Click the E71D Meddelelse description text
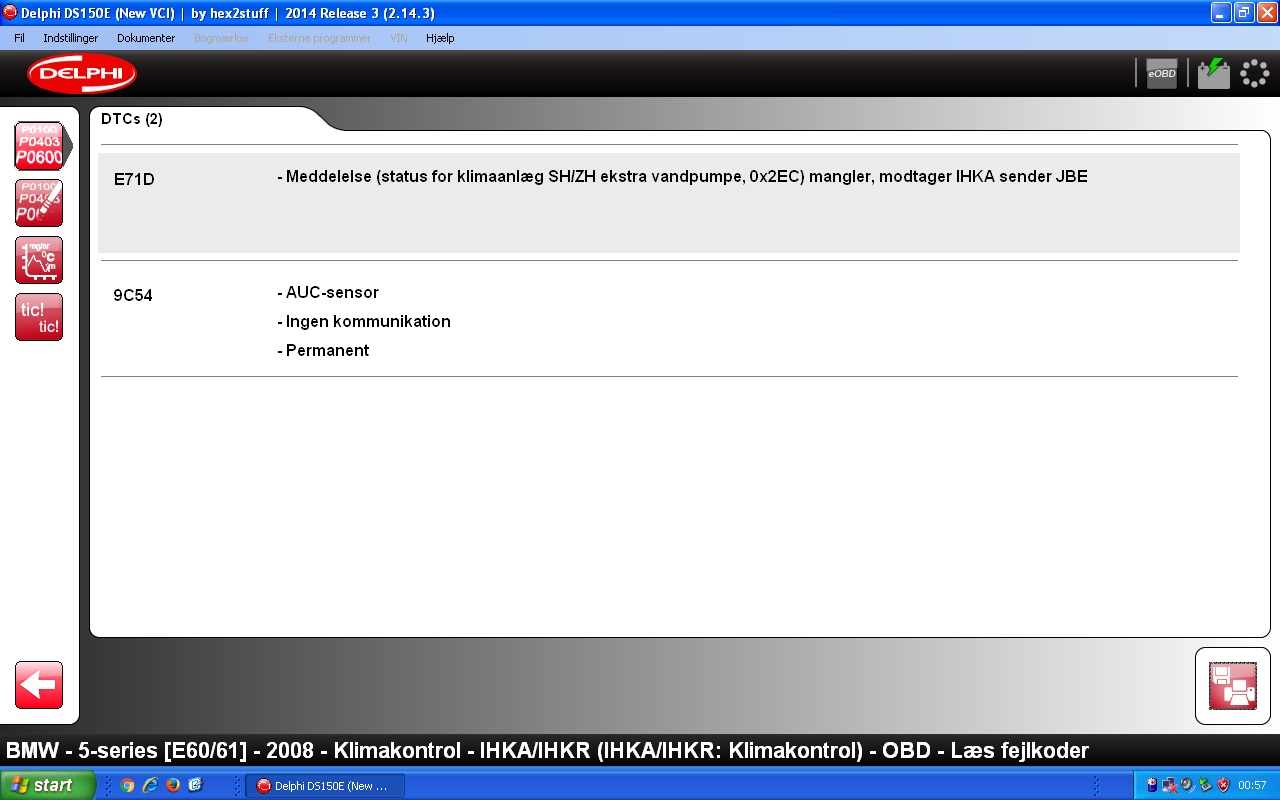The image size is (1280, 800). pyautogui.click(x=682, y=177)
